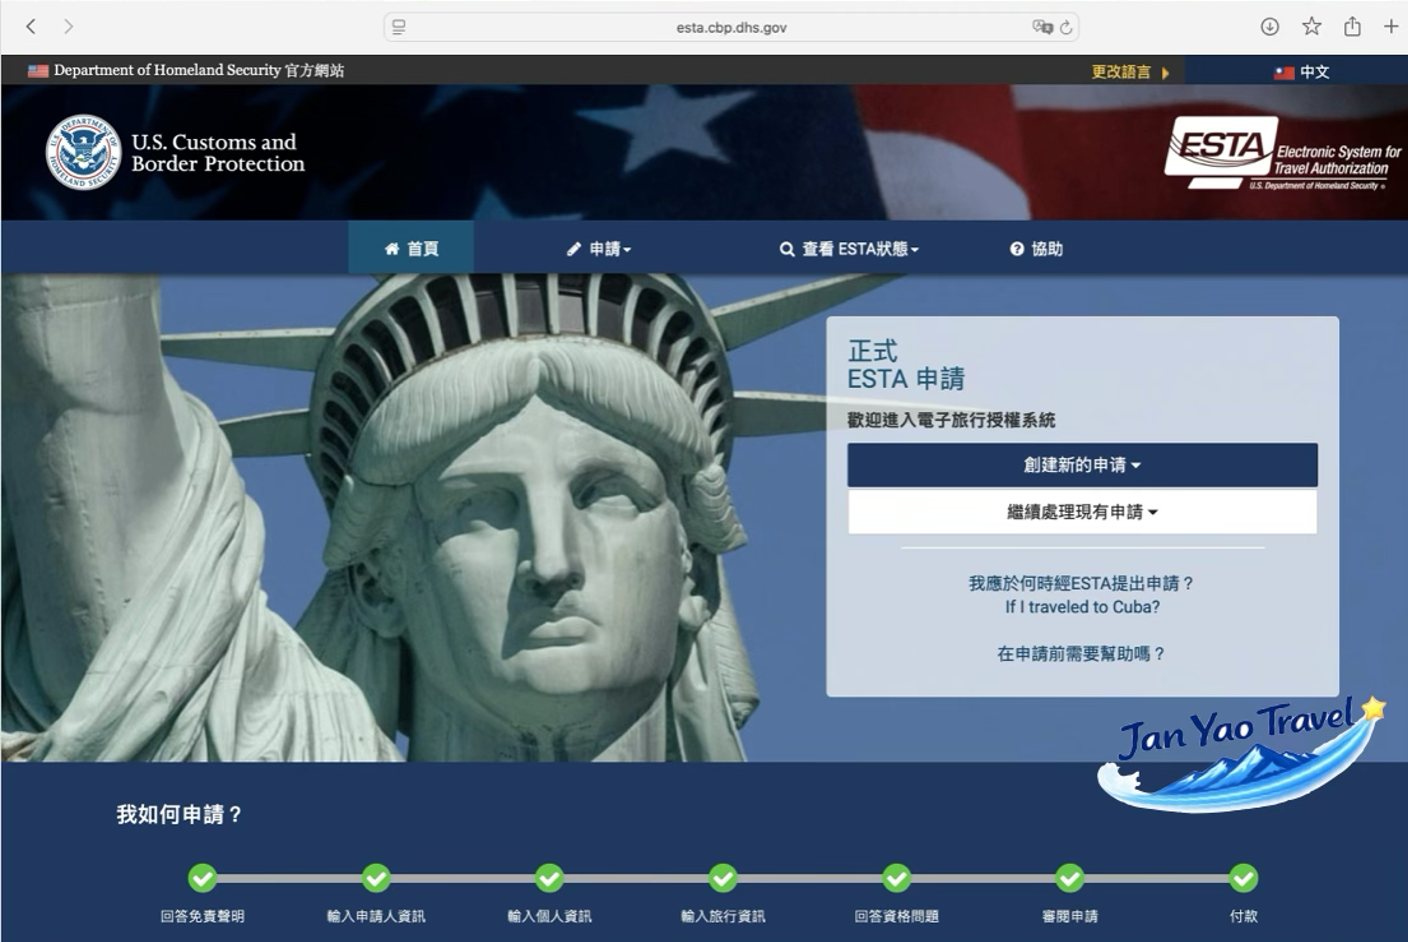The width and height of the screenshot is (1408, 942).
Task: Expand the 繼續處理現有申請 dropdown
Action: click(1082, 512)
